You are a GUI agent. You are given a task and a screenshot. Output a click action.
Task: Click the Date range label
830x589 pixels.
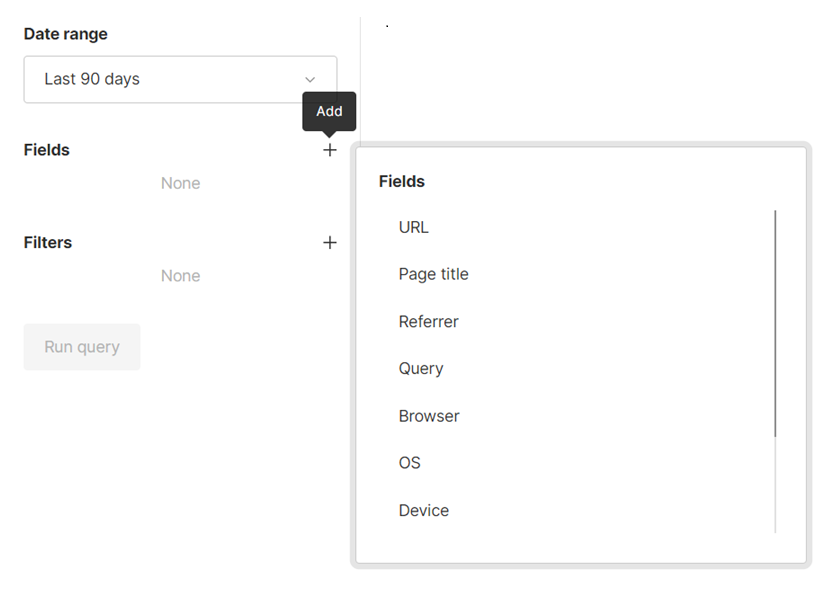click(66, 34)
